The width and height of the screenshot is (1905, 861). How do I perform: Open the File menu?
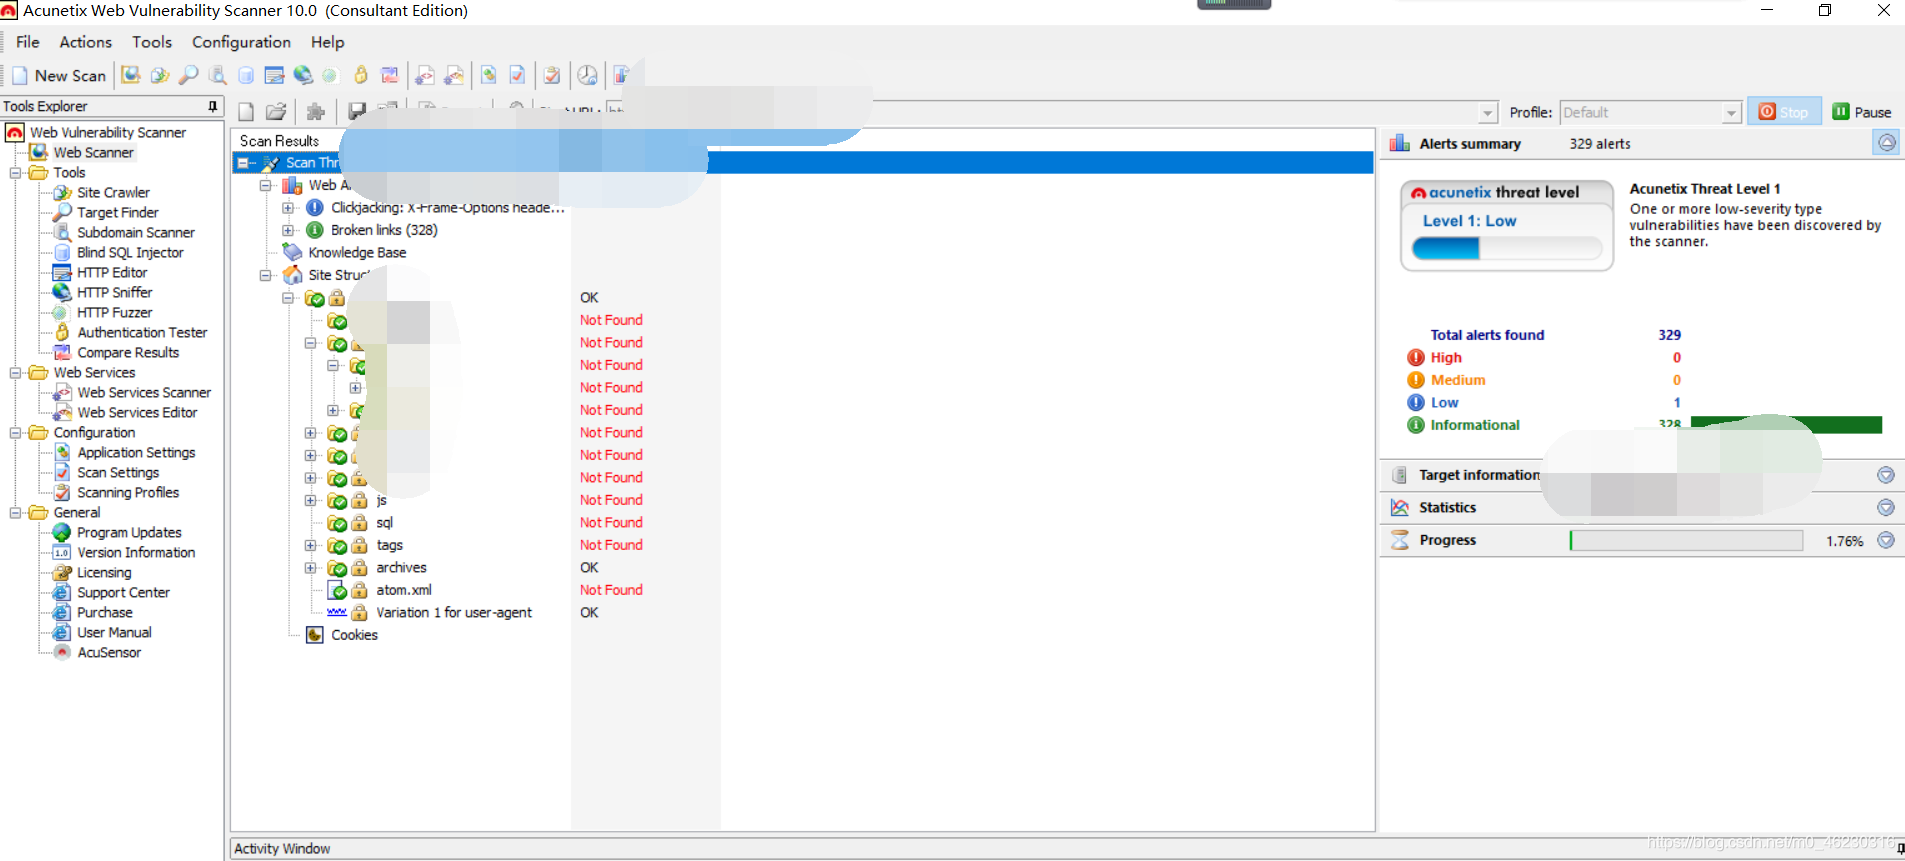pyautogui.click(x=28, y=42)
